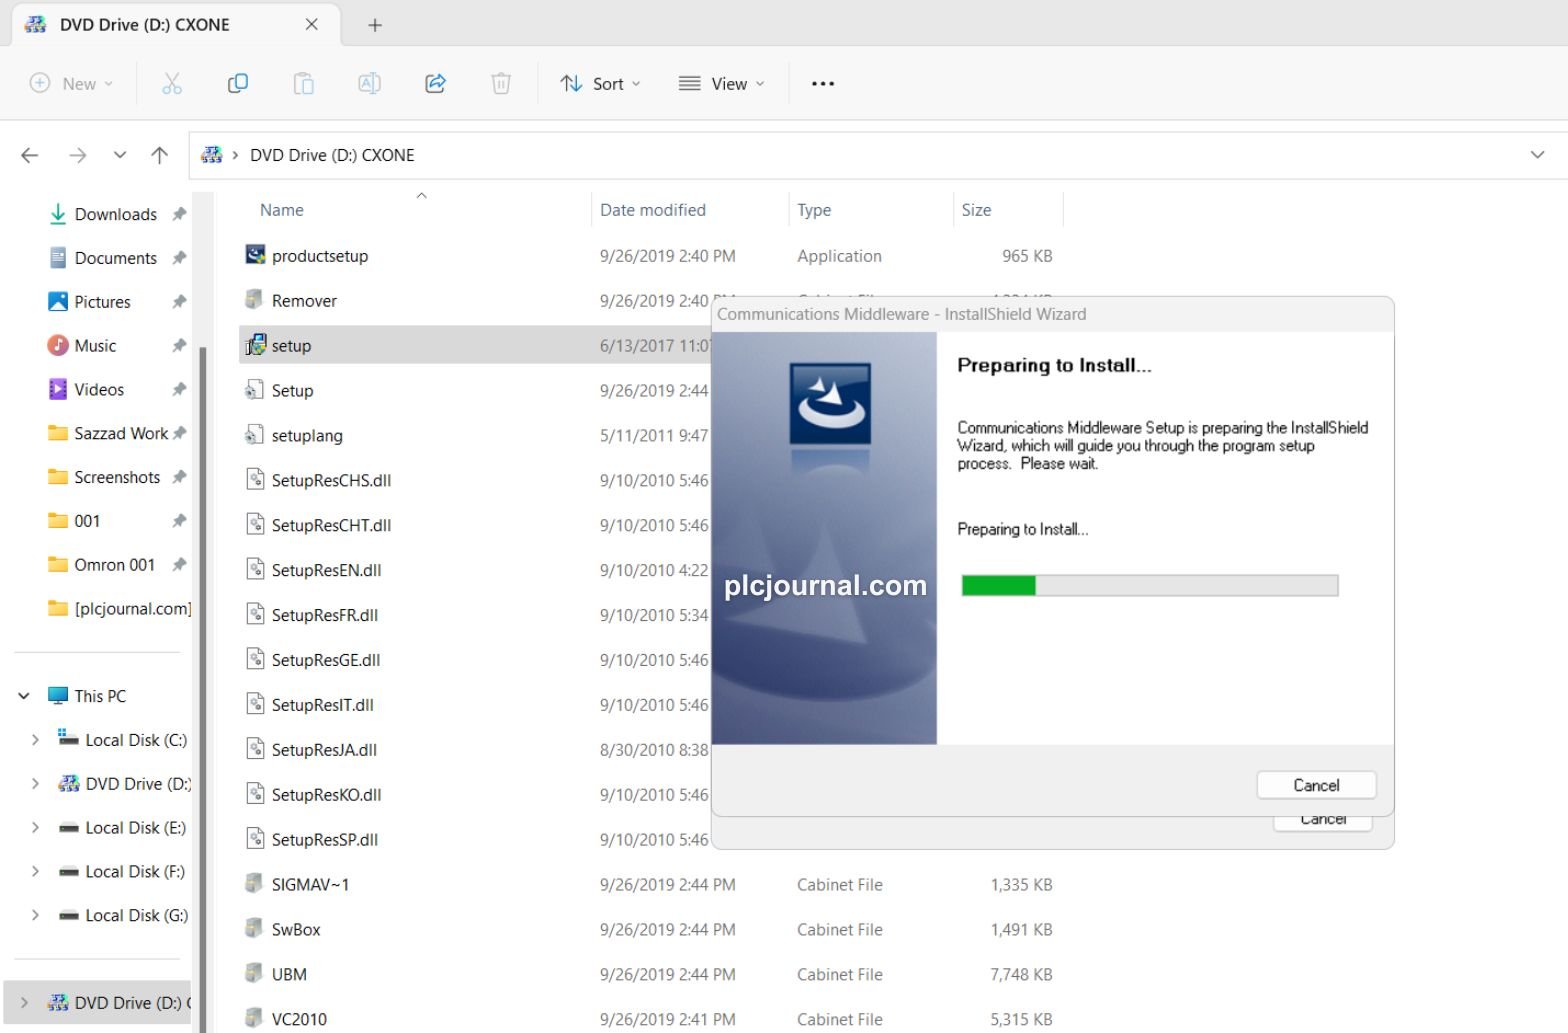1568x1033 pixels.
Task: Click the Cut scissors icon in toolbar
Action: coord(172,84)
